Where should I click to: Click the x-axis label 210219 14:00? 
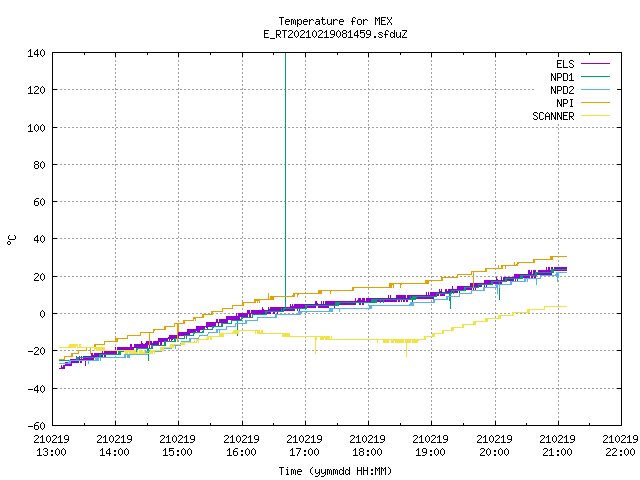tap(115, 446)
